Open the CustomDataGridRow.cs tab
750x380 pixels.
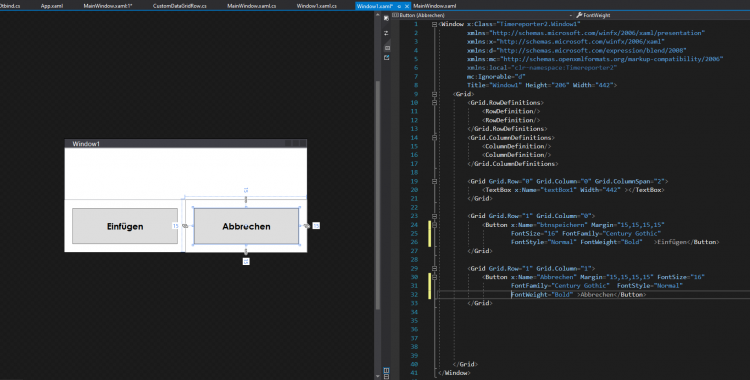point(179,6)
